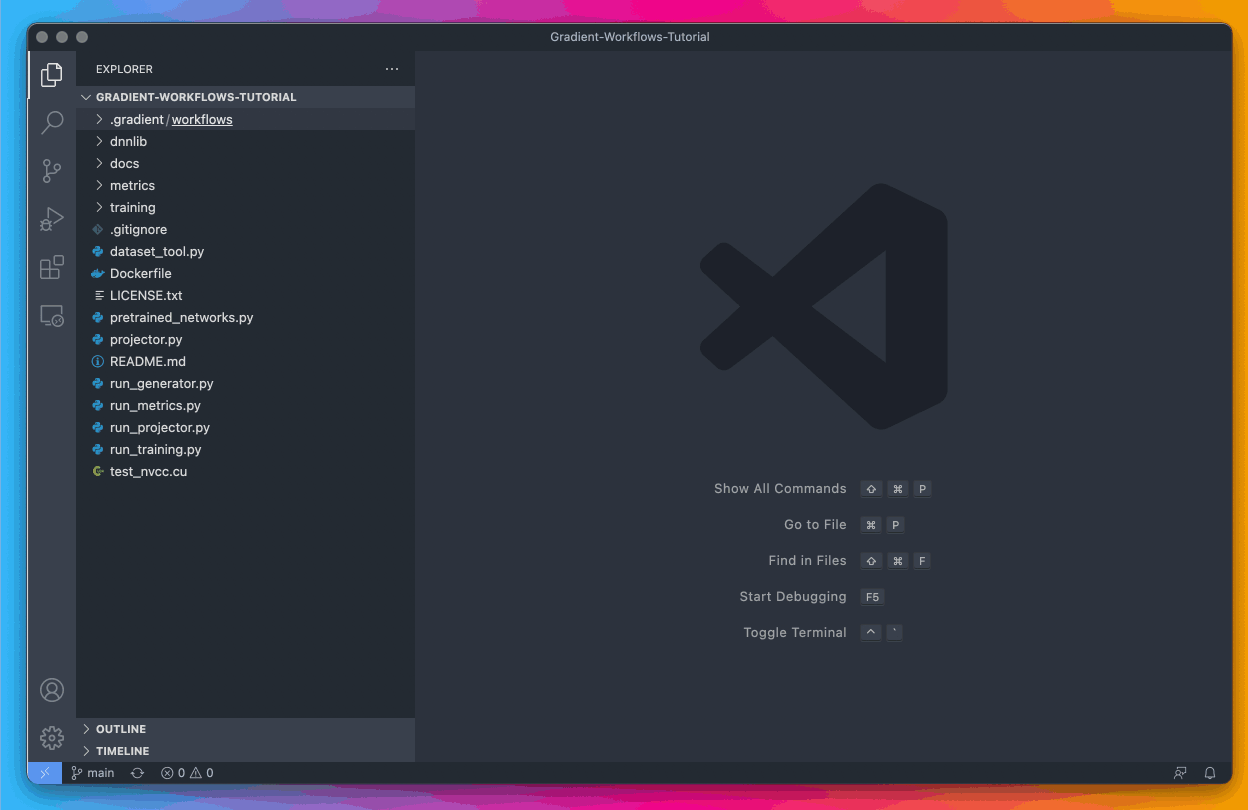Click the main branch indicator
The width and height of the screenshot is (1248, 810).
(93, 773)
